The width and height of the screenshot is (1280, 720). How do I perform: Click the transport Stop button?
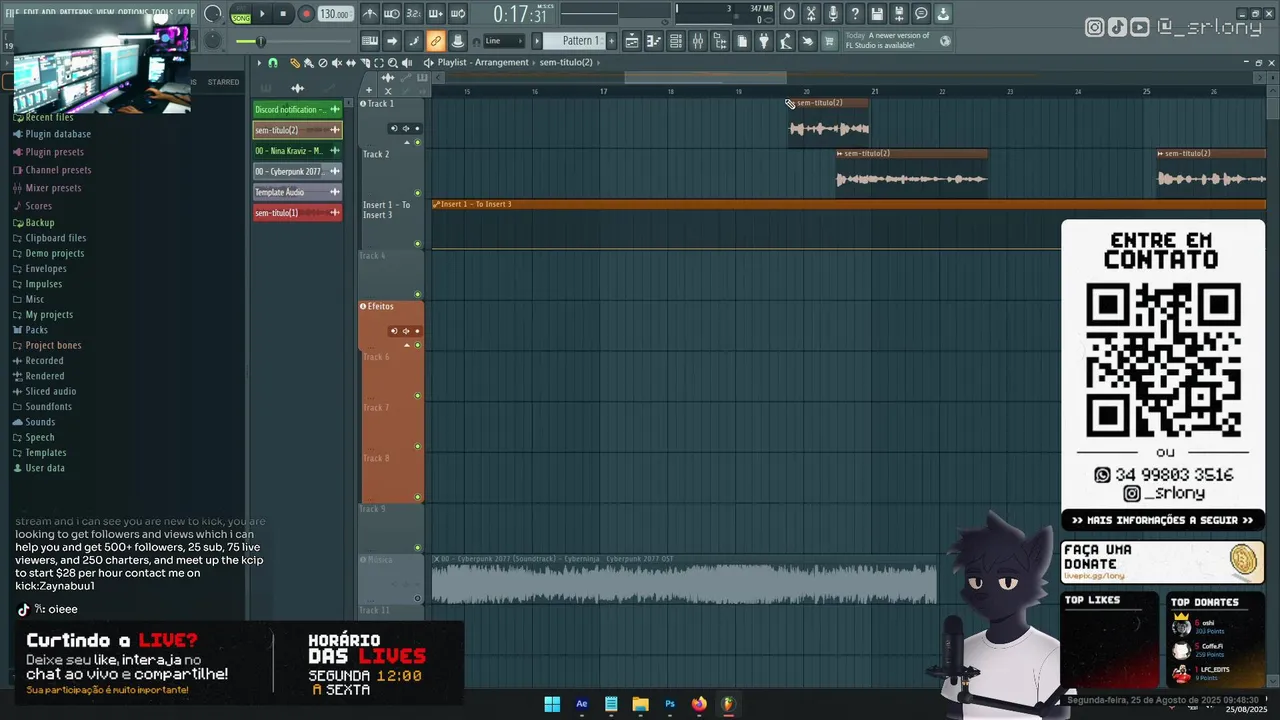coord(283,14)
